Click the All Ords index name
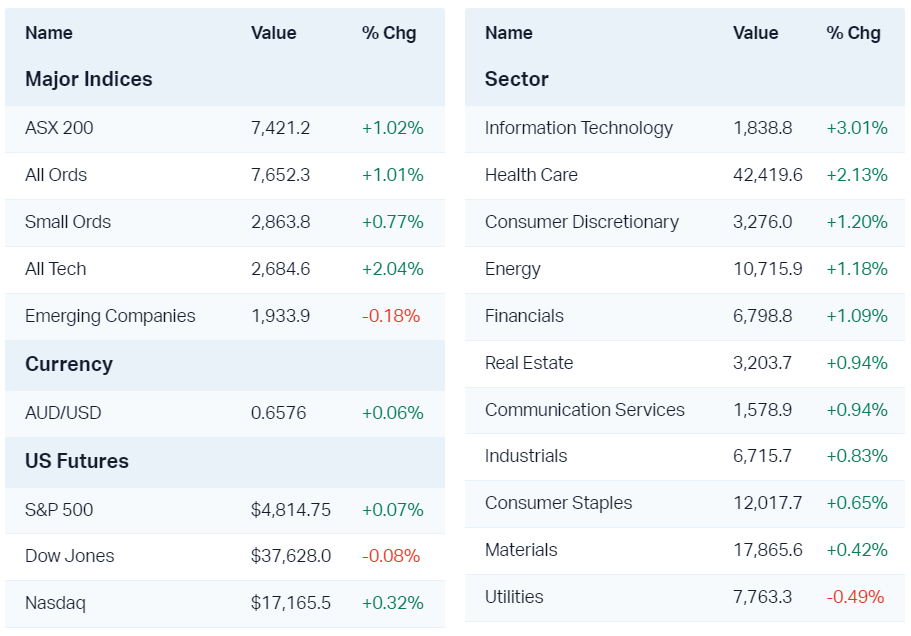Image resolution: width=911 pixels, height=636 pixels. (56, 175)
